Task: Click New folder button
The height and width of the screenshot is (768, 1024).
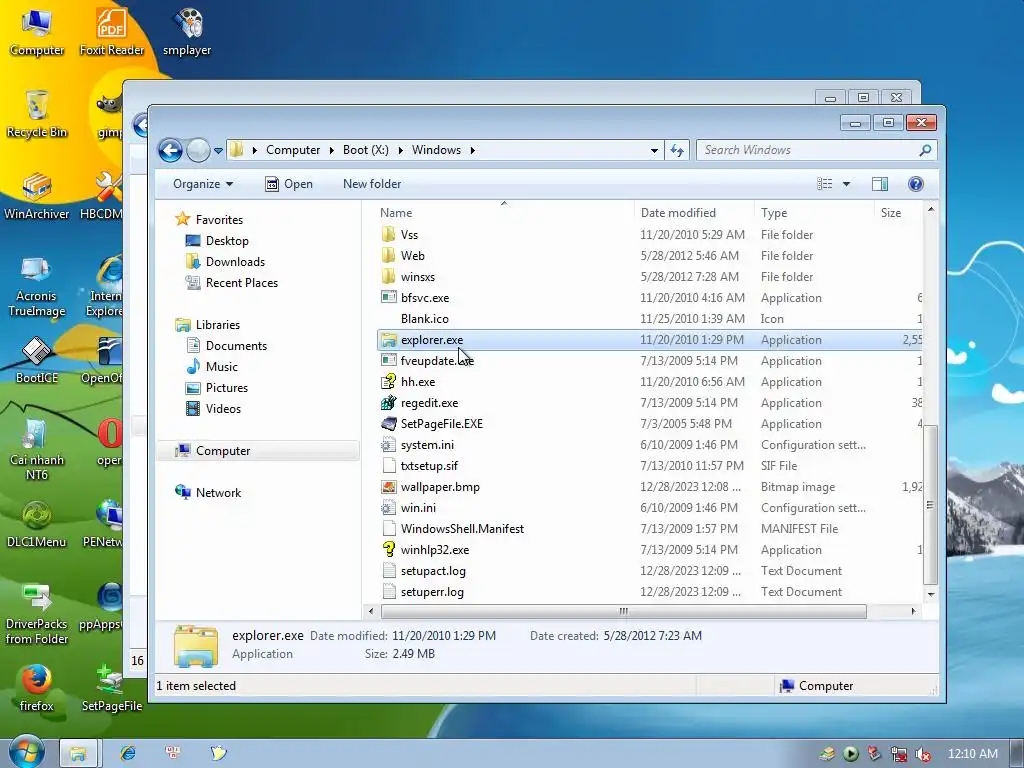Action: 372,184
